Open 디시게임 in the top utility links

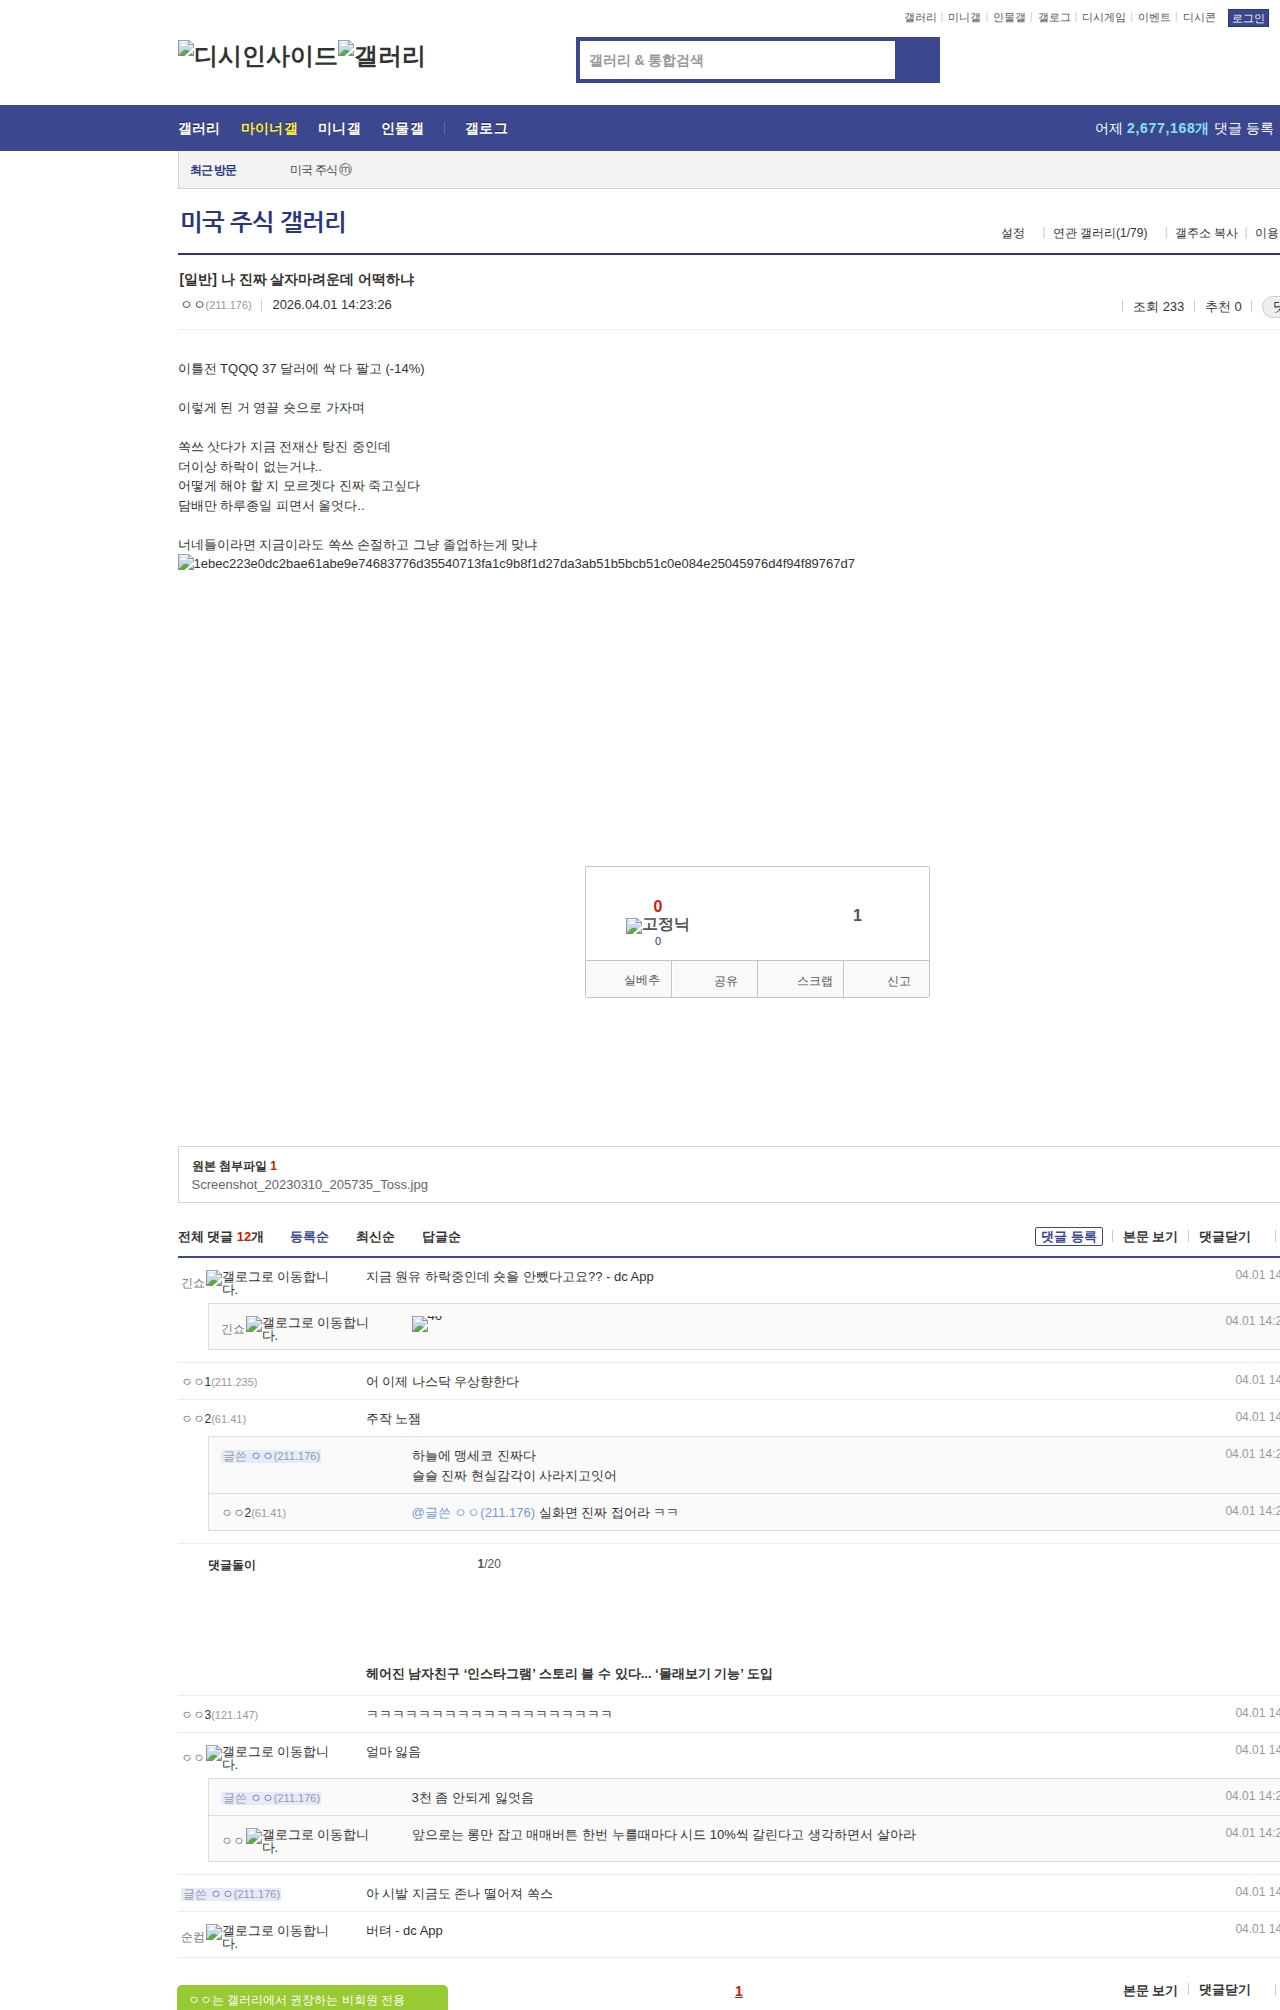tap(1103, 18)
